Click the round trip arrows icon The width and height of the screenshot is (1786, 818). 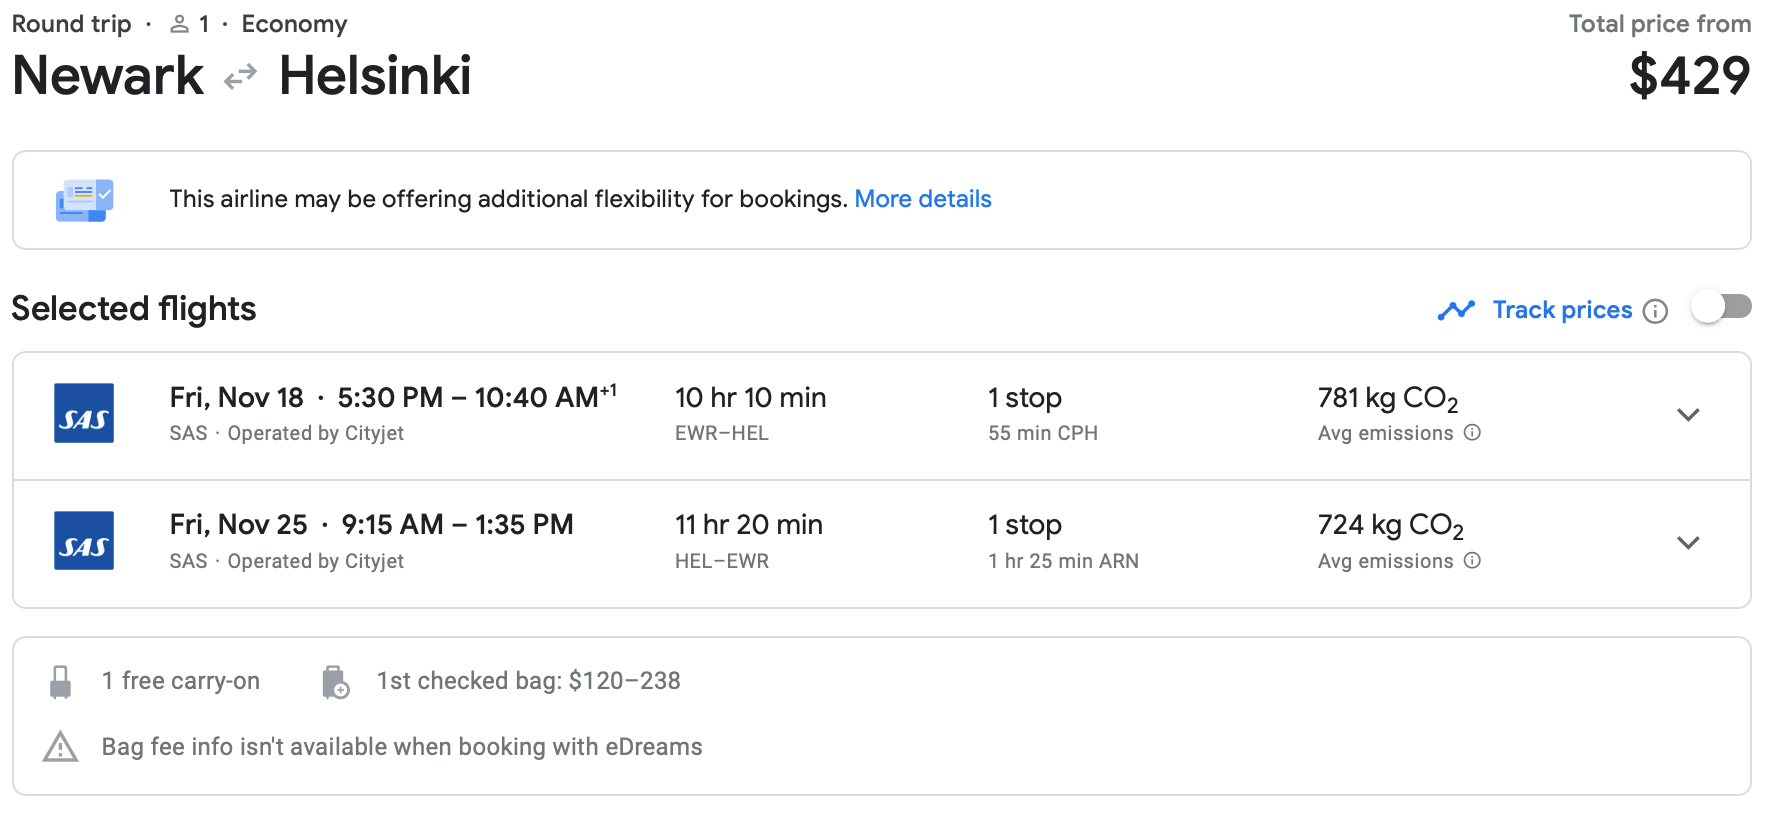[x=241, y=77]
